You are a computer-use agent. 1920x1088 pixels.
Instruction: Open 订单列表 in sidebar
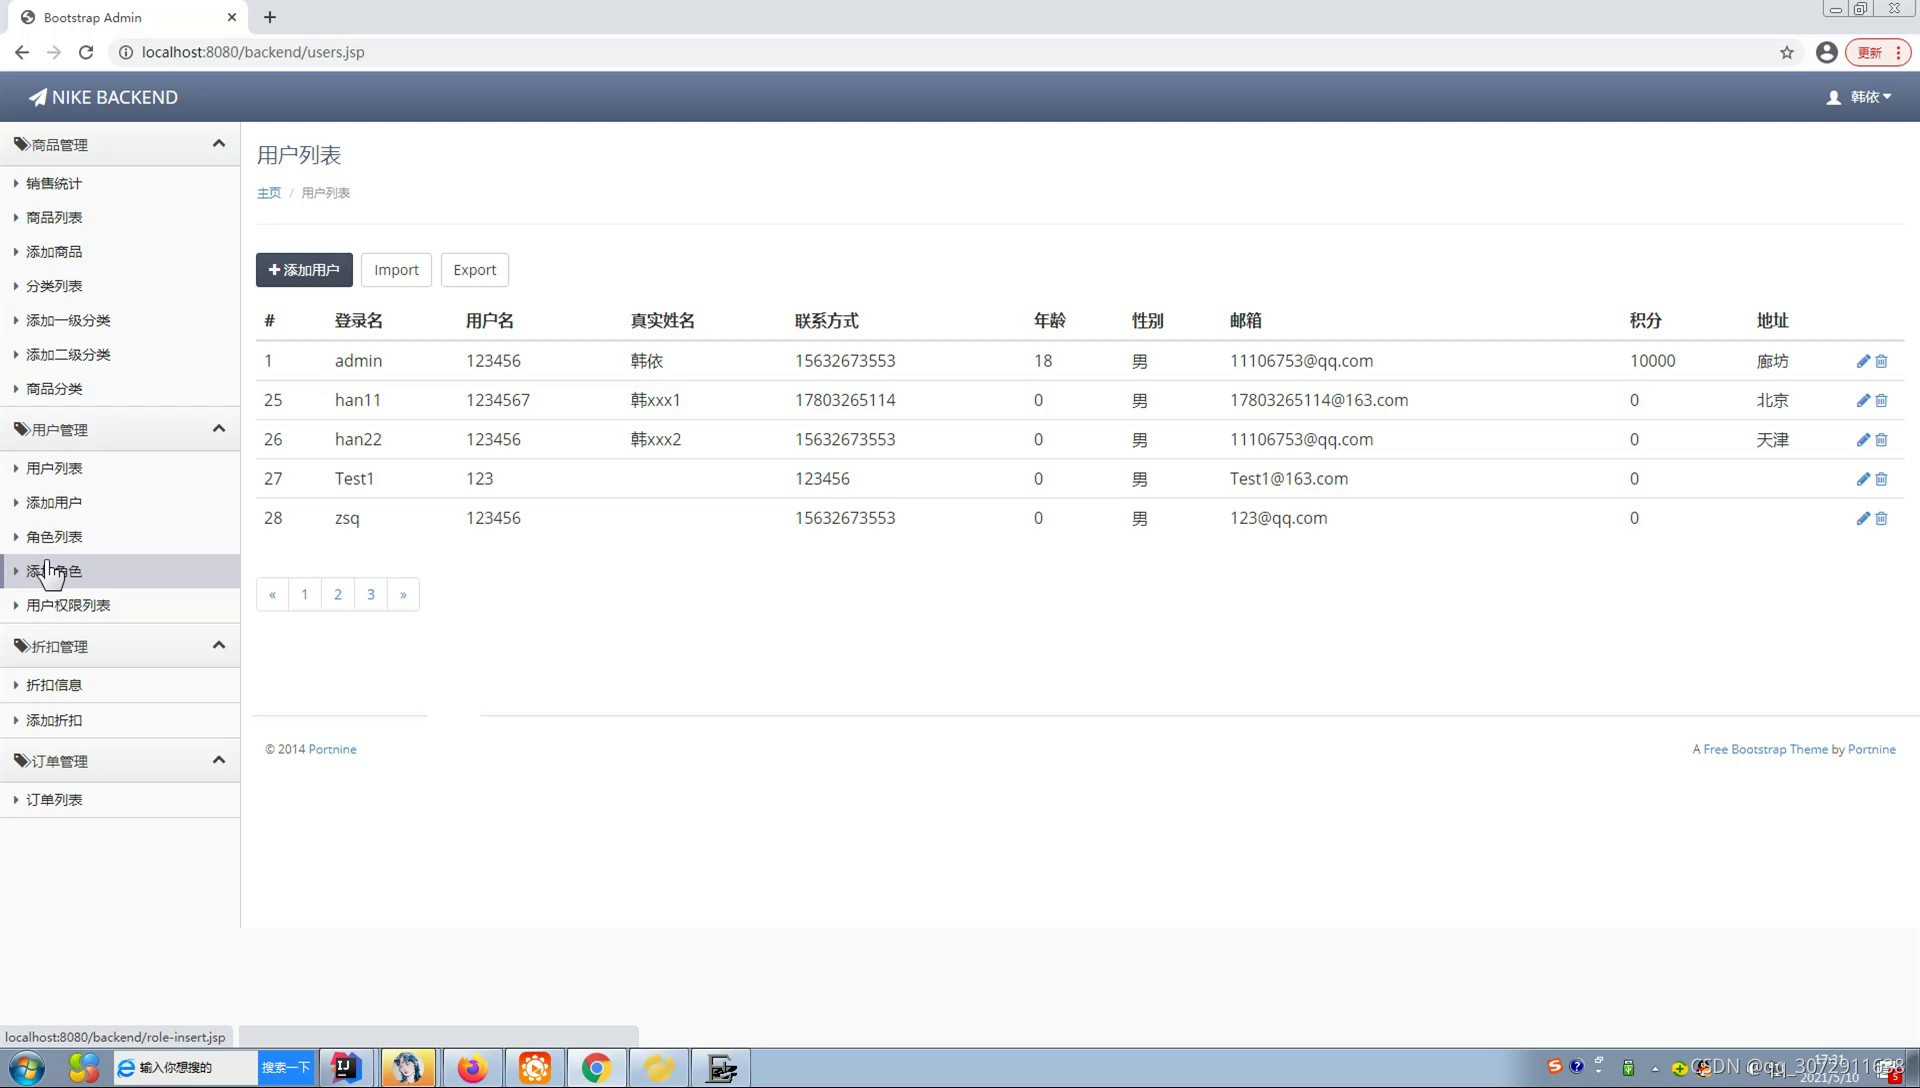[x=54, y=800]
